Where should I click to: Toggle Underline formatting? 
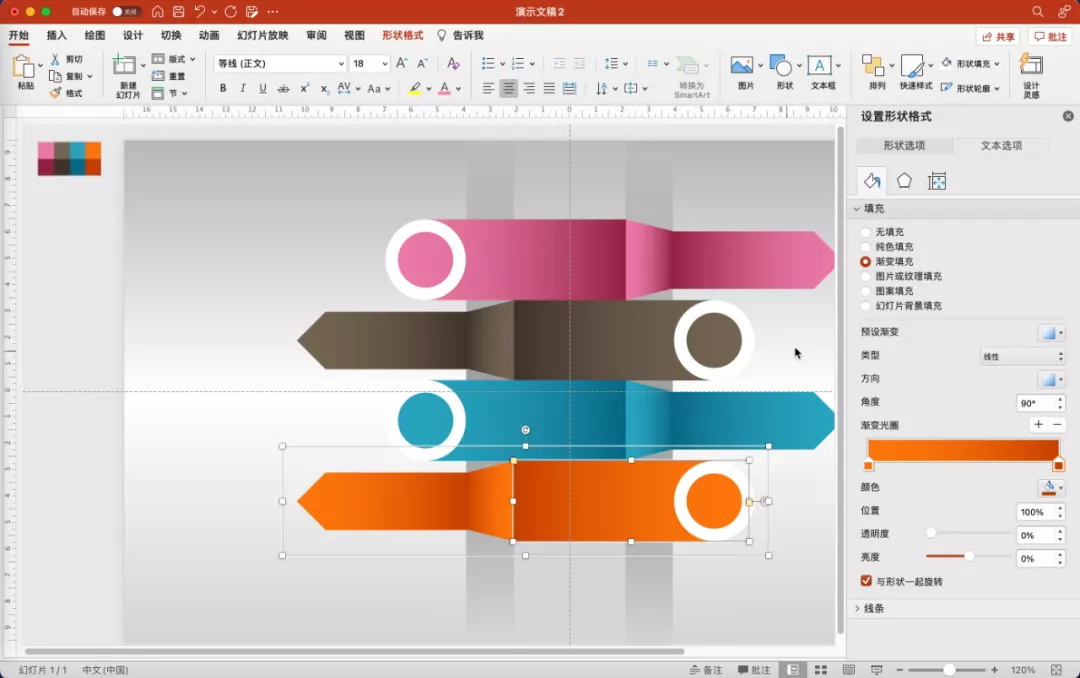(x=262, y=88)
